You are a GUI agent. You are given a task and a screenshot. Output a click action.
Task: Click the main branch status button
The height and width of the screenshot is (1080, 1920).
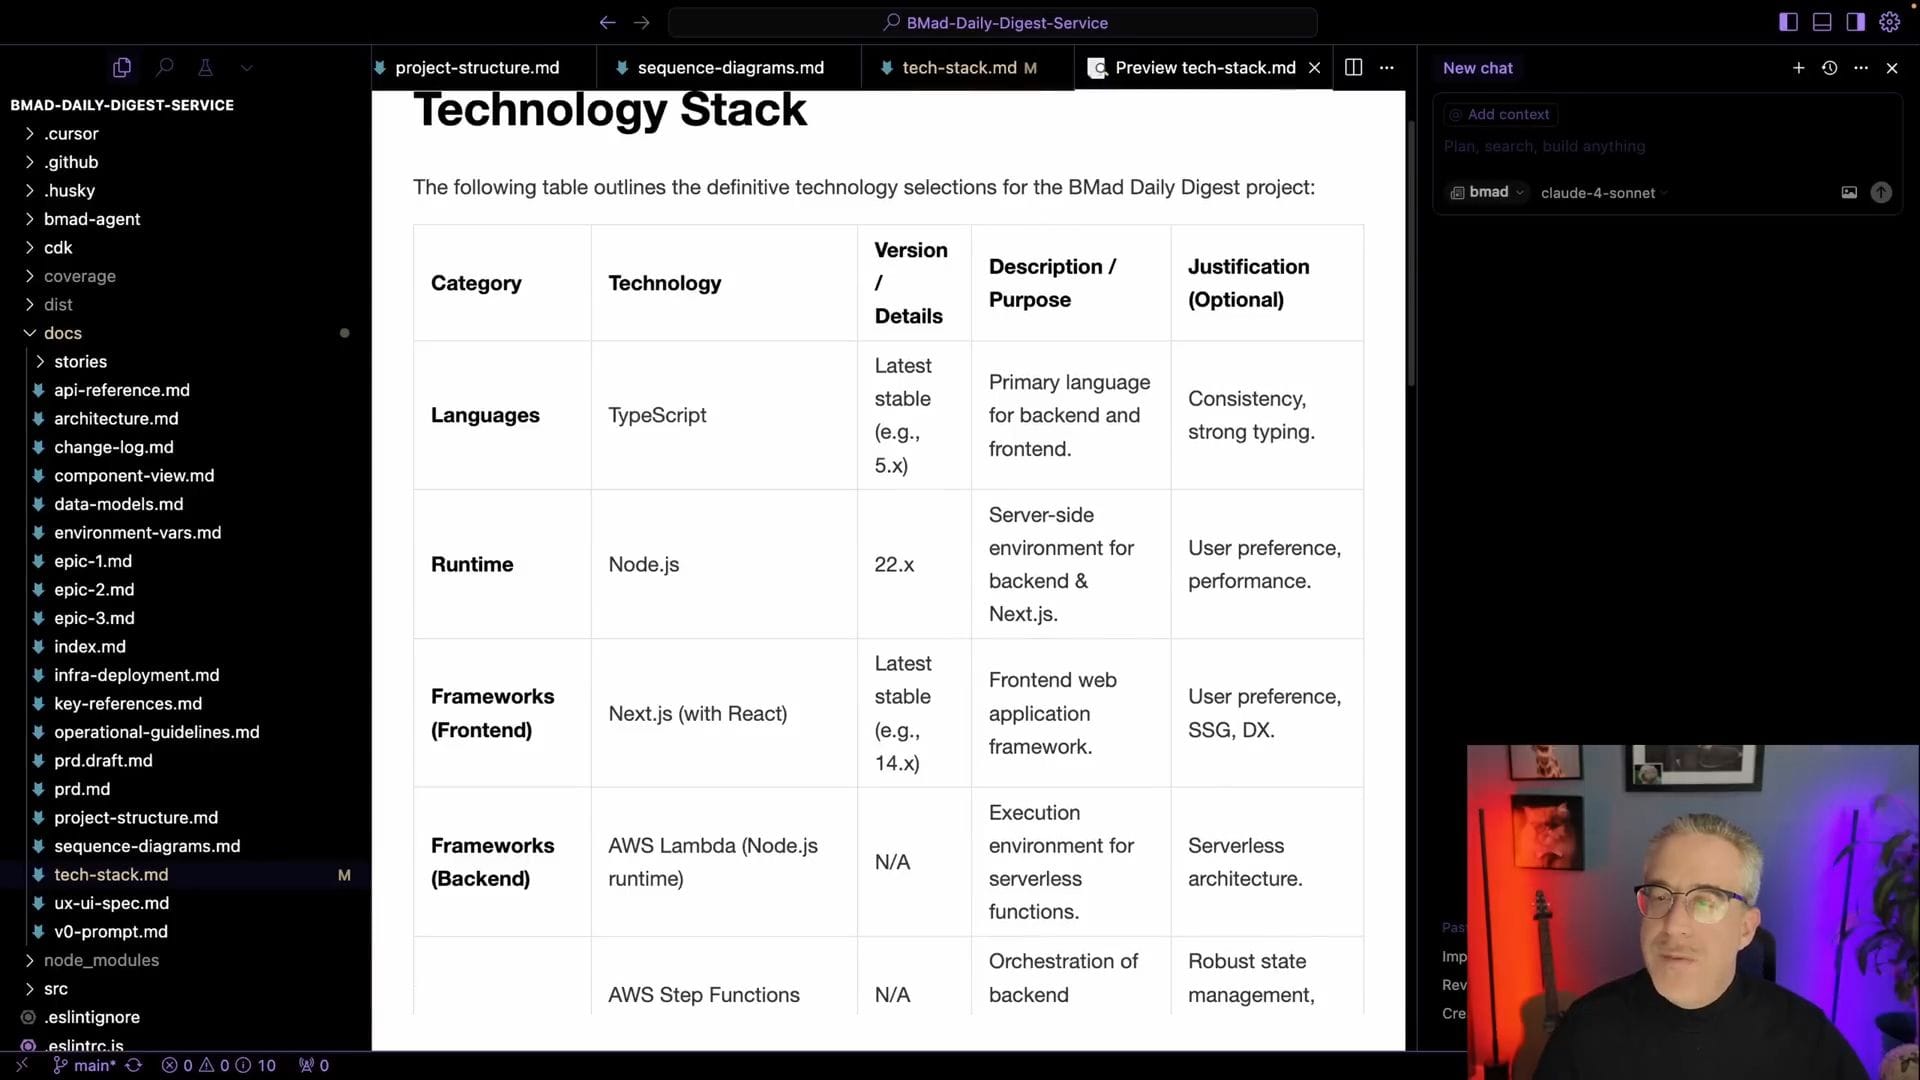pyautogui.click(x=86, y=1065)
